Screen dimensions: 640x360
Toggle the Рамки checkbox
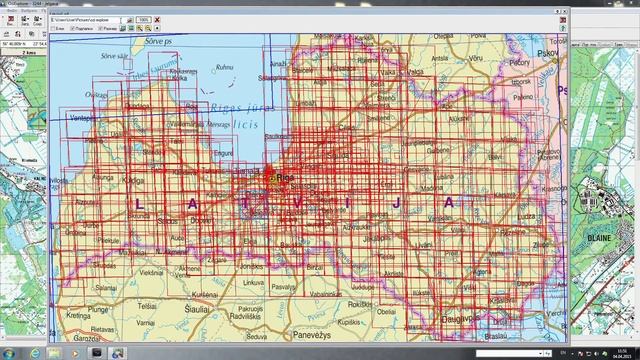tap(100, 29)
